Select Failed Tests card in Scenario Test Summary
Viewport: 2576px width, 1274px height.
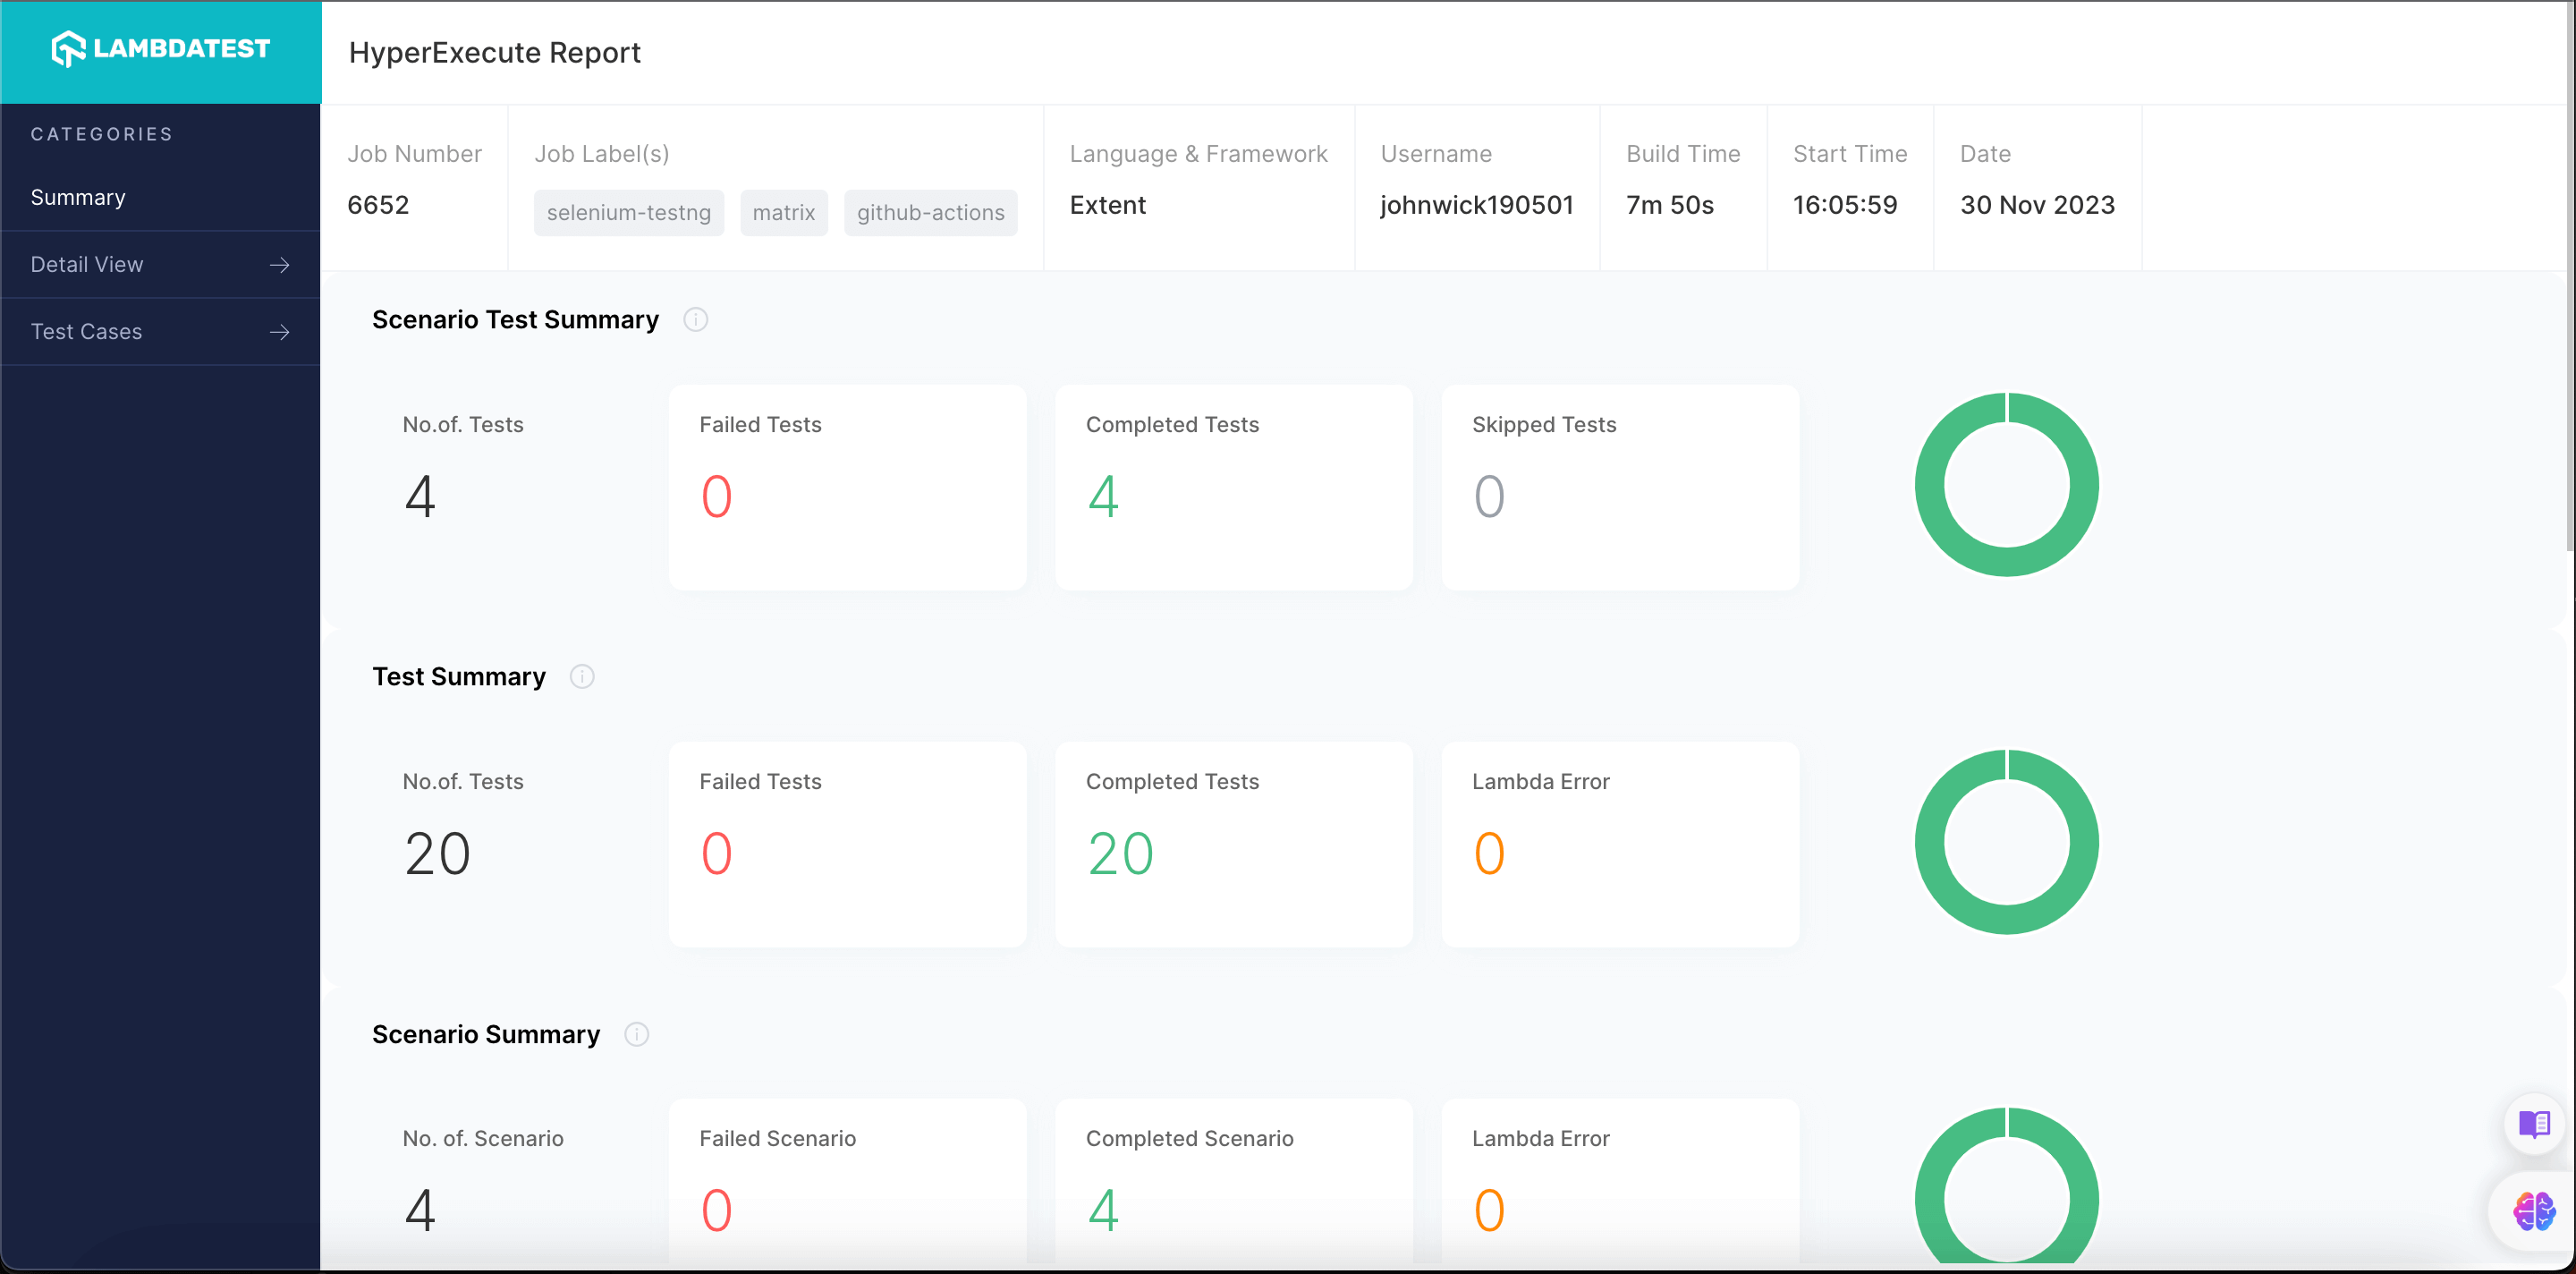(x=847, y=488)
